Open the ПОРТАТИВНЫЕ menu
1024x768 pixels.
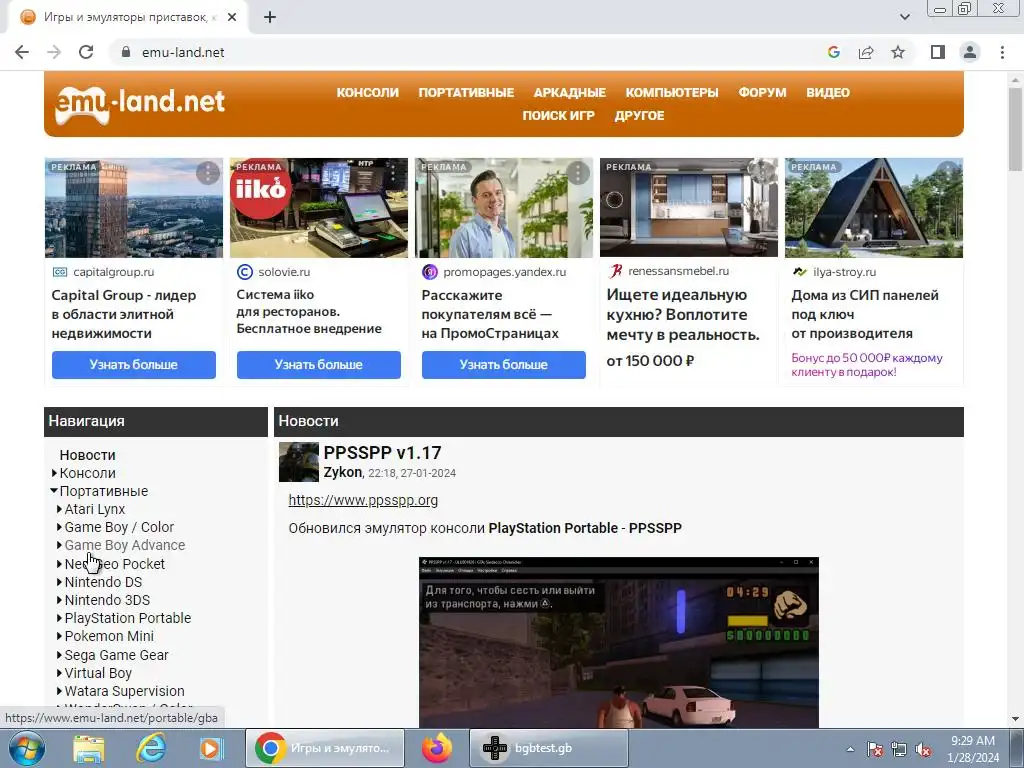[466, 93]
